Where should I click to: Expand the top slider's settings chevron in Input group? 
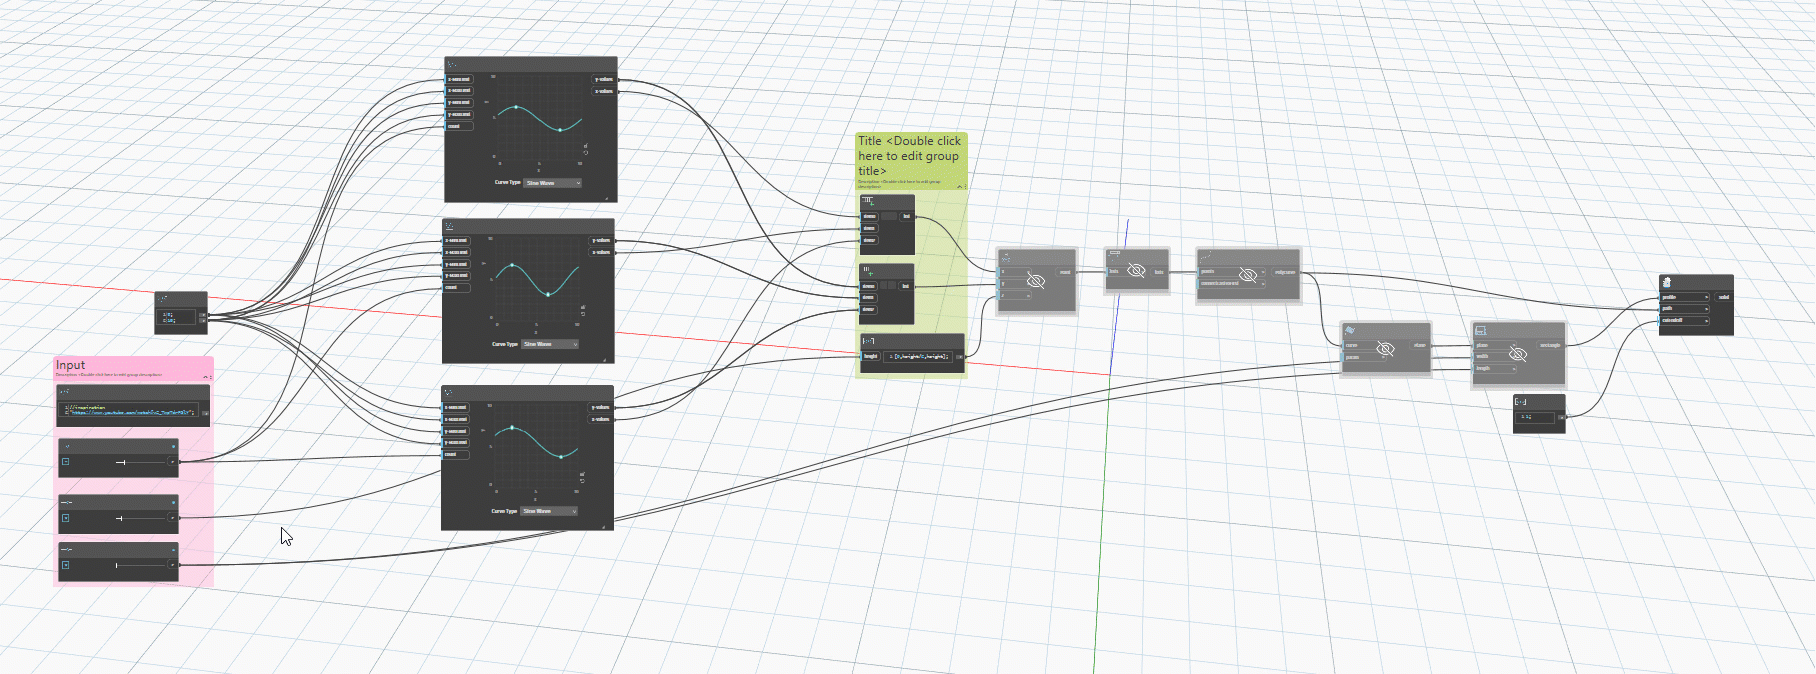click(66, 462)
